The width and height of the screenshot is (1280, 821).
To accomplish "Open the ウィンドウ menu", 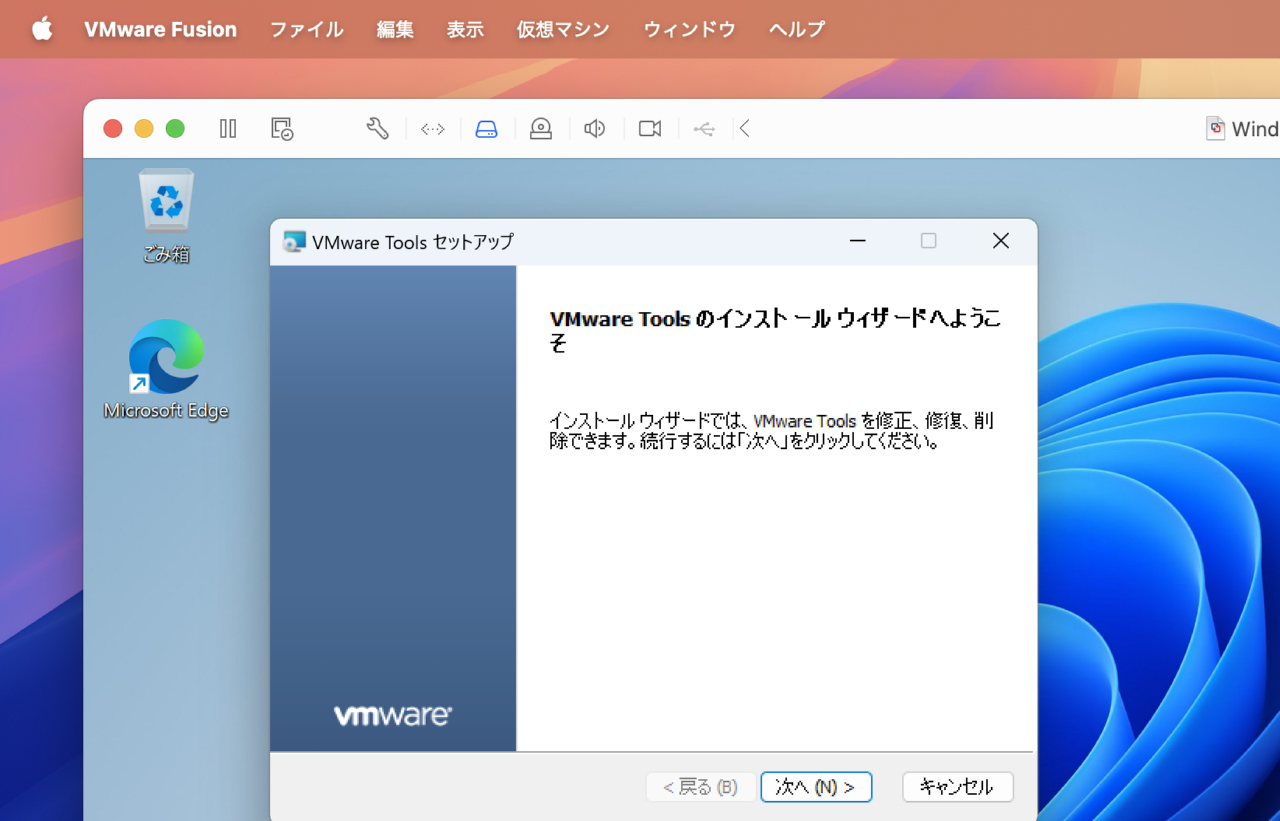I will 689,29.
